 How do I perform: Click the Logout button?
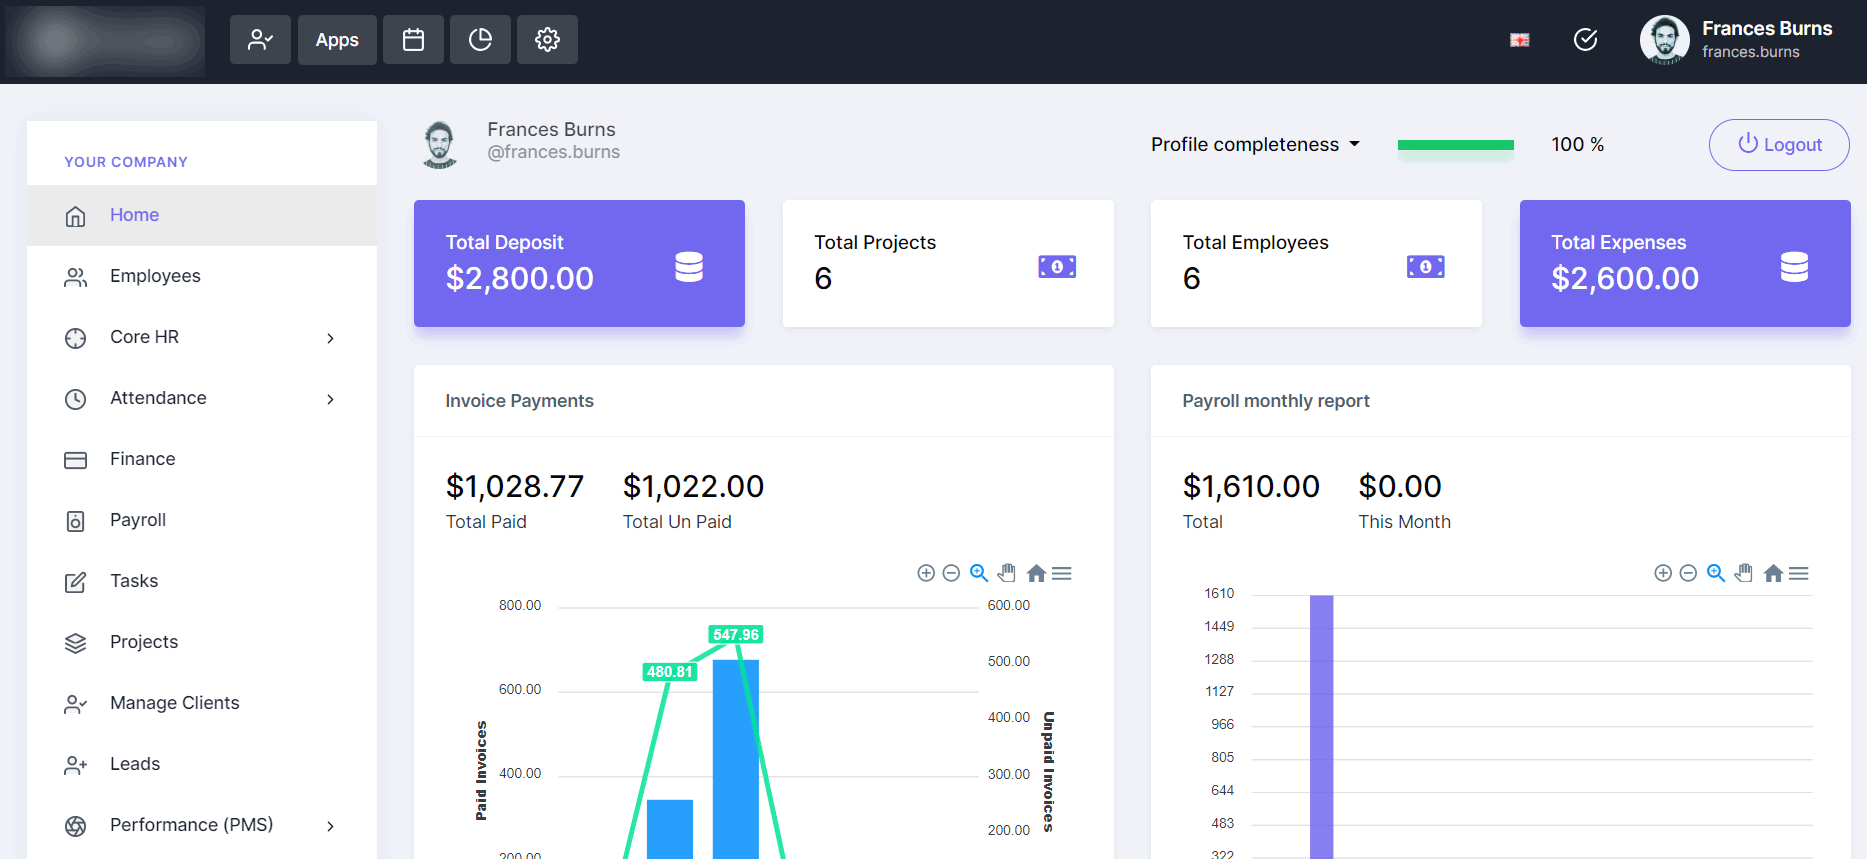coord(1779,145)
